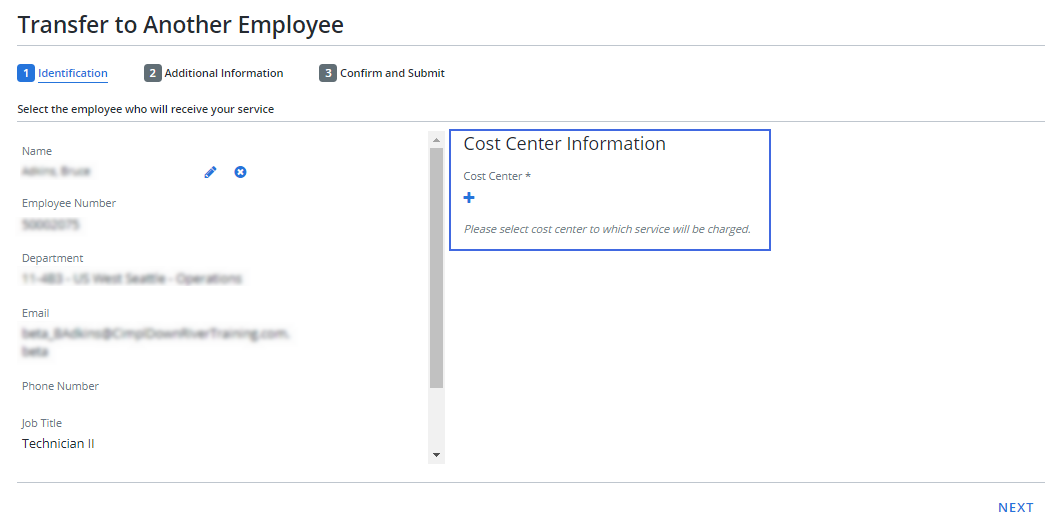Add a cost center with plus icon
This screenshot has height=520, width=1047.
tap(469, 198)
